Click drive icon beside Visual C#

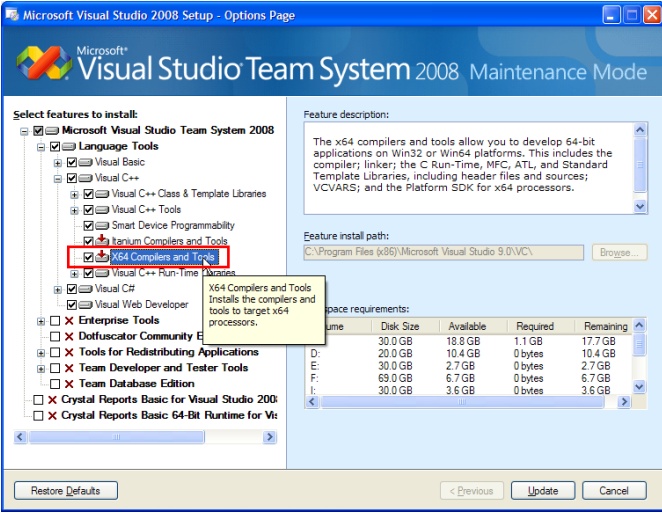click(x=85, y=289)
